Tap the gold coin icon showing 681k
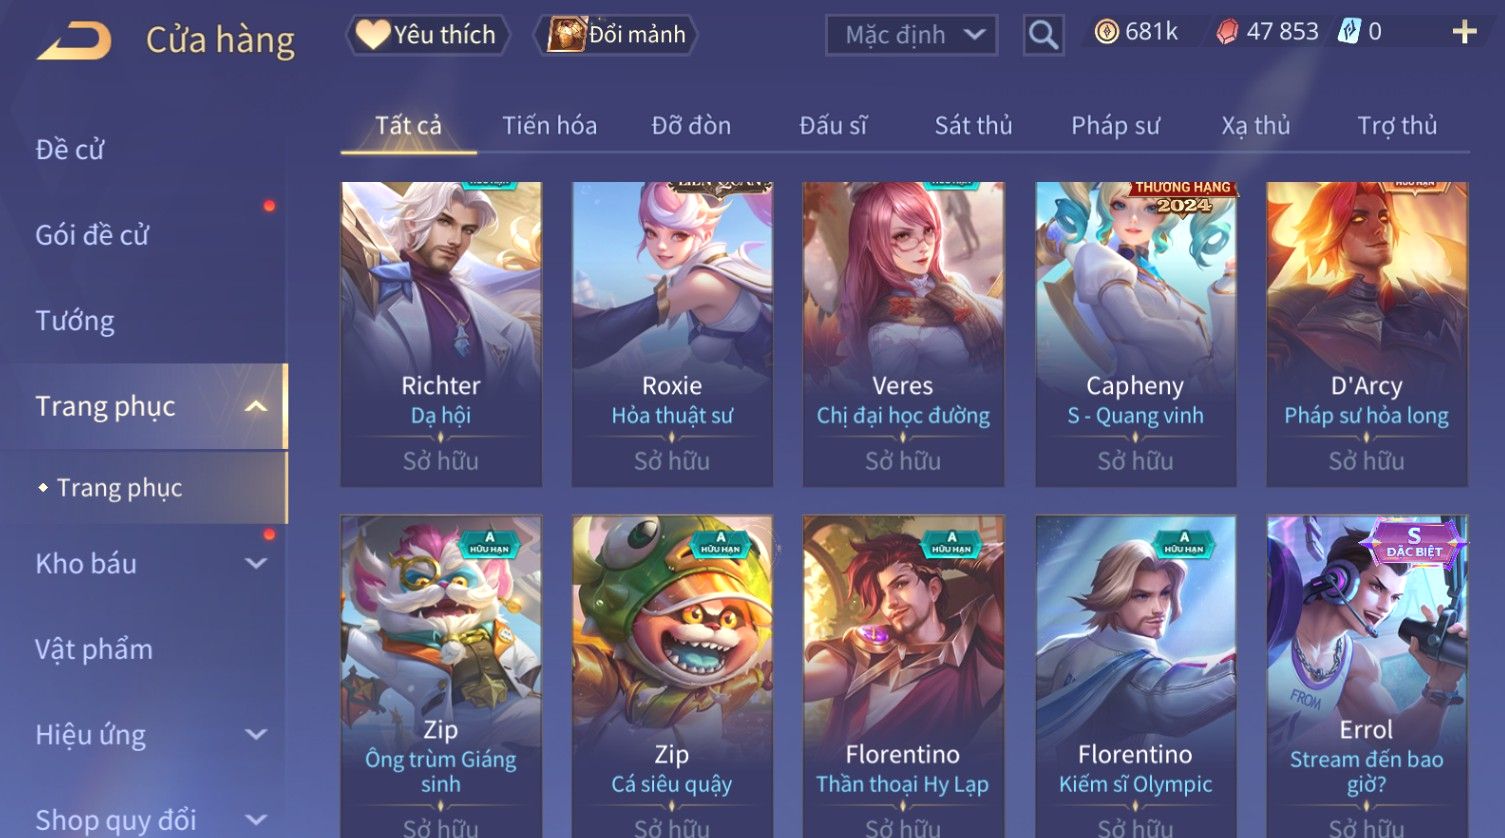This screenshot has height=838, width=1505. (1106, 32)
